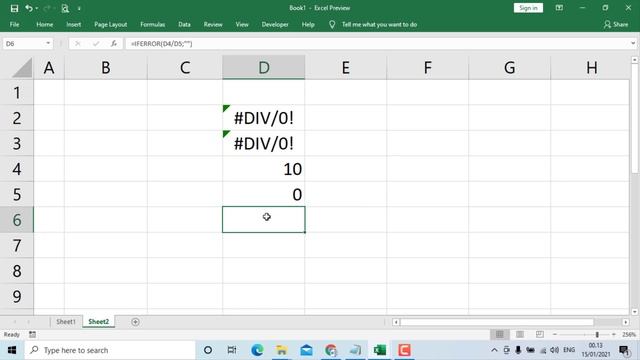
Task: Click the zoom slider handle
Action: pyautogui.click(x=597, y=335)
